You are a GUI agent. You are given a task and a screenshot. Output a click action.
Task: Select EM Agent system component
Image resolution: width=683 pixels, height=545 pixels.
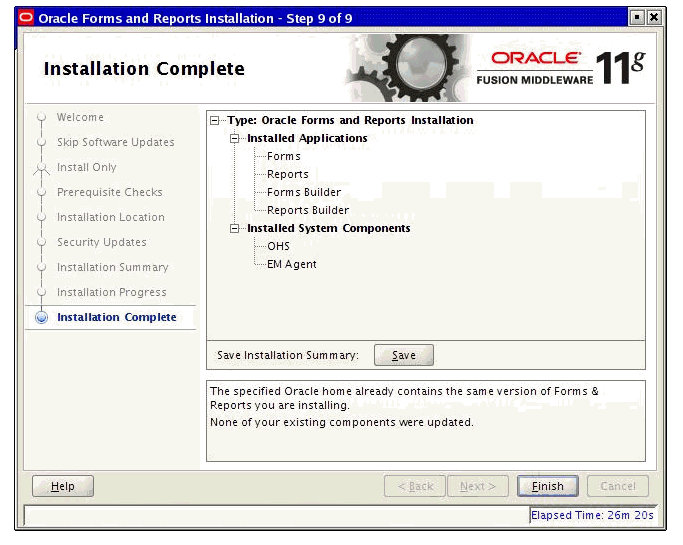click(x=291, y=264)
